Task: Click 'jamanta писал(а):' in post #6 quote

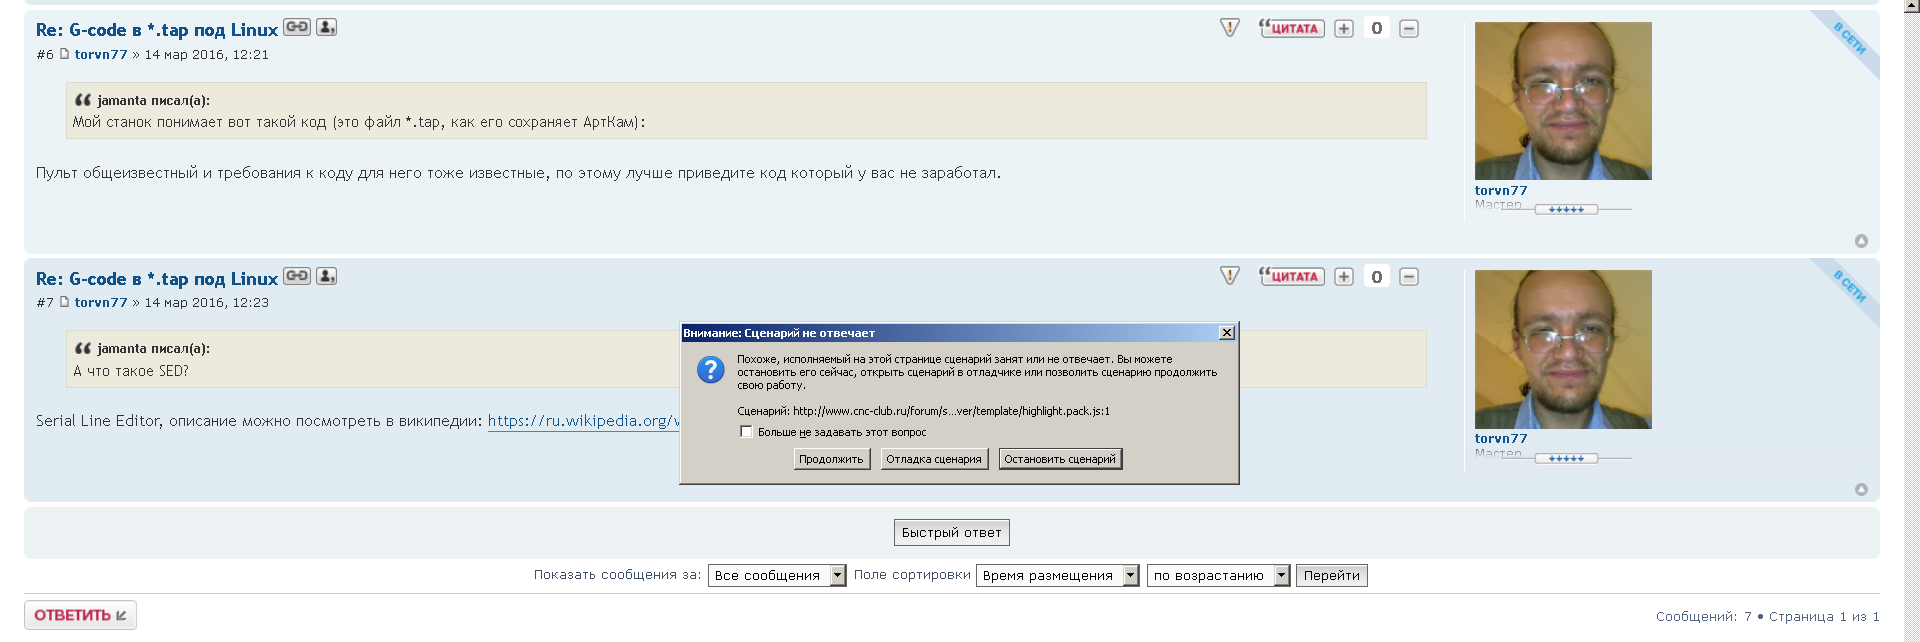Action: click(153, 101)
